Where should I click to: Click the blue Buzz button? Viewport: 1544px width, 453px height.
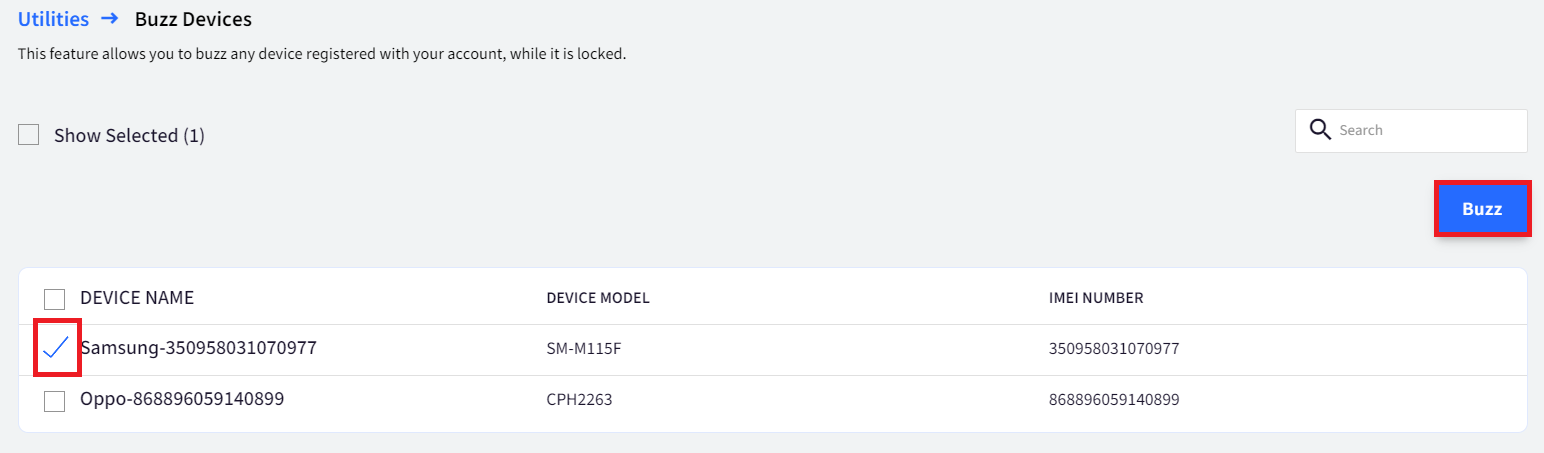pos(1482,209)
